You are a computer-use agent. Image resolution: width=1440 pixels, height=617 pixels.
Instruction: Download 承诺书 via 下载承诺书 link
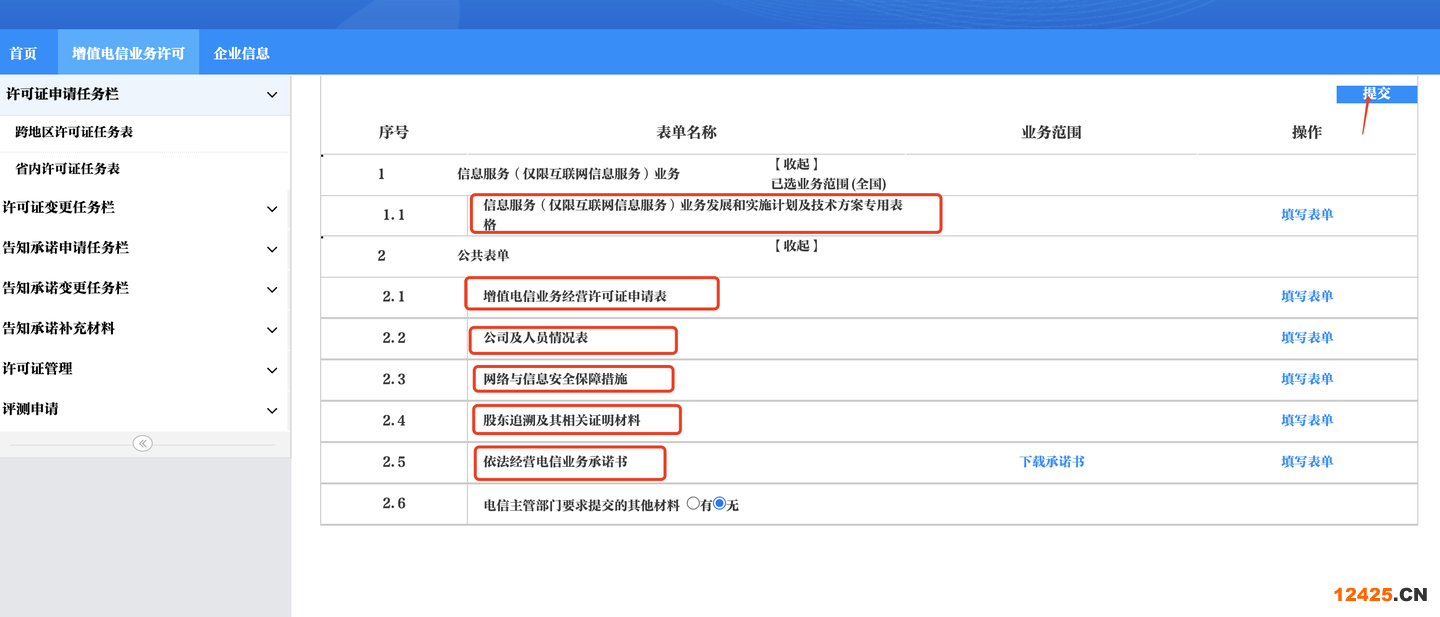tap(1052, 461)
